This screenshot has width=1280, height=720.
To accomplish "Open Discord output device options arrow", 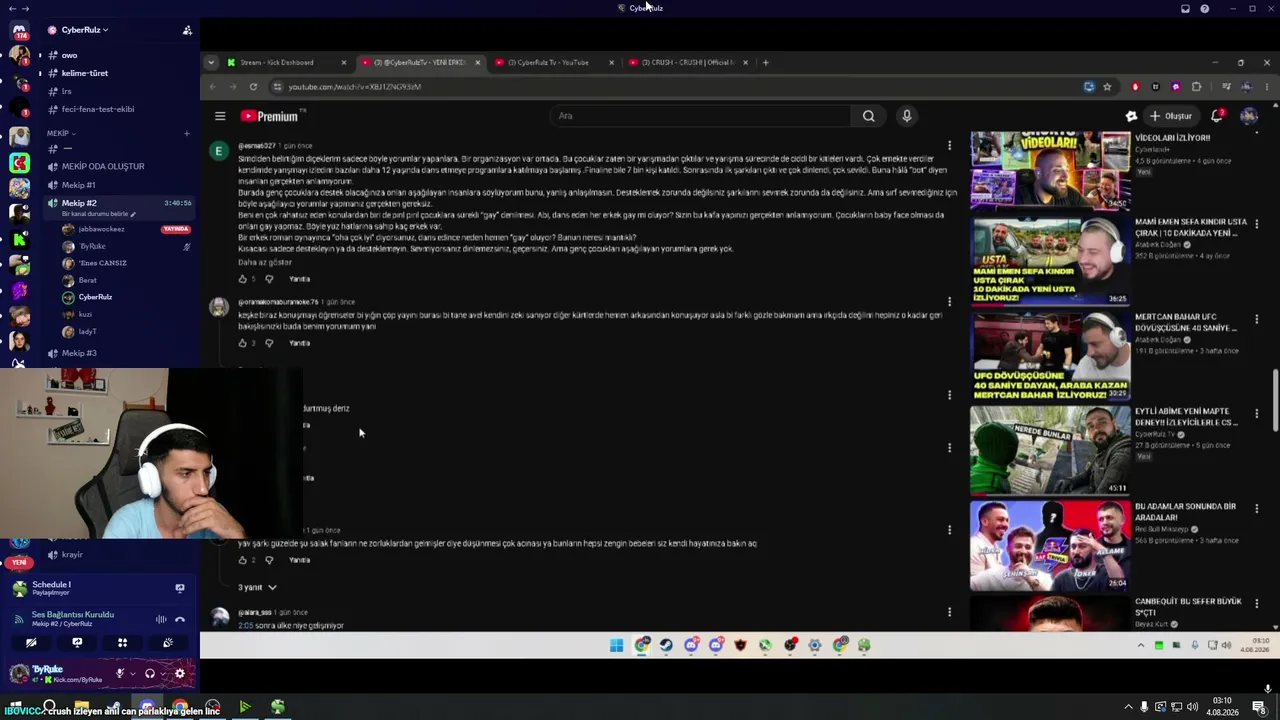I will pos(163,674).
